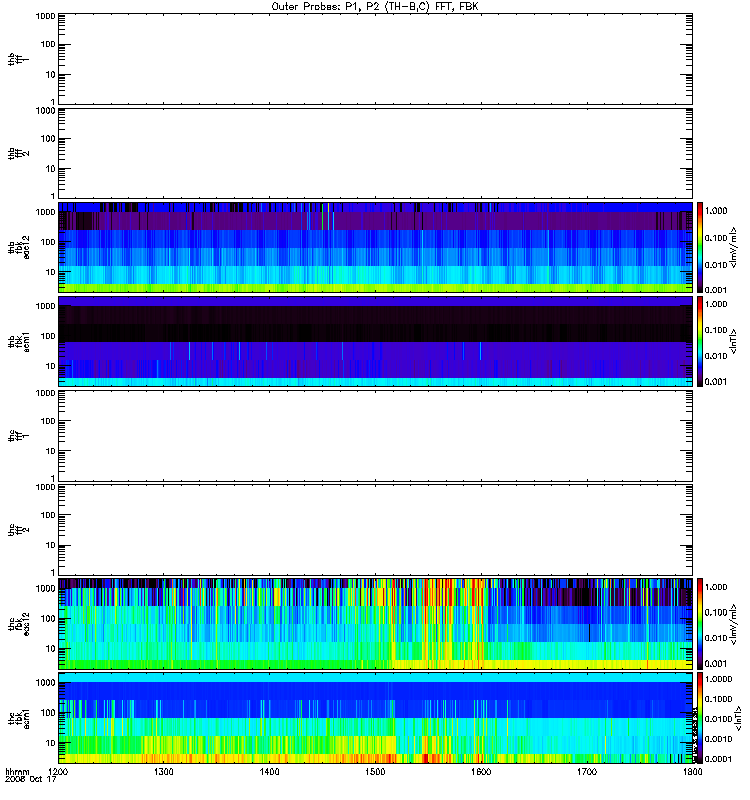The height and width of the screenshot is (800, 750).
Task: Click the "1400" time axis label
Action: [269, 771]
